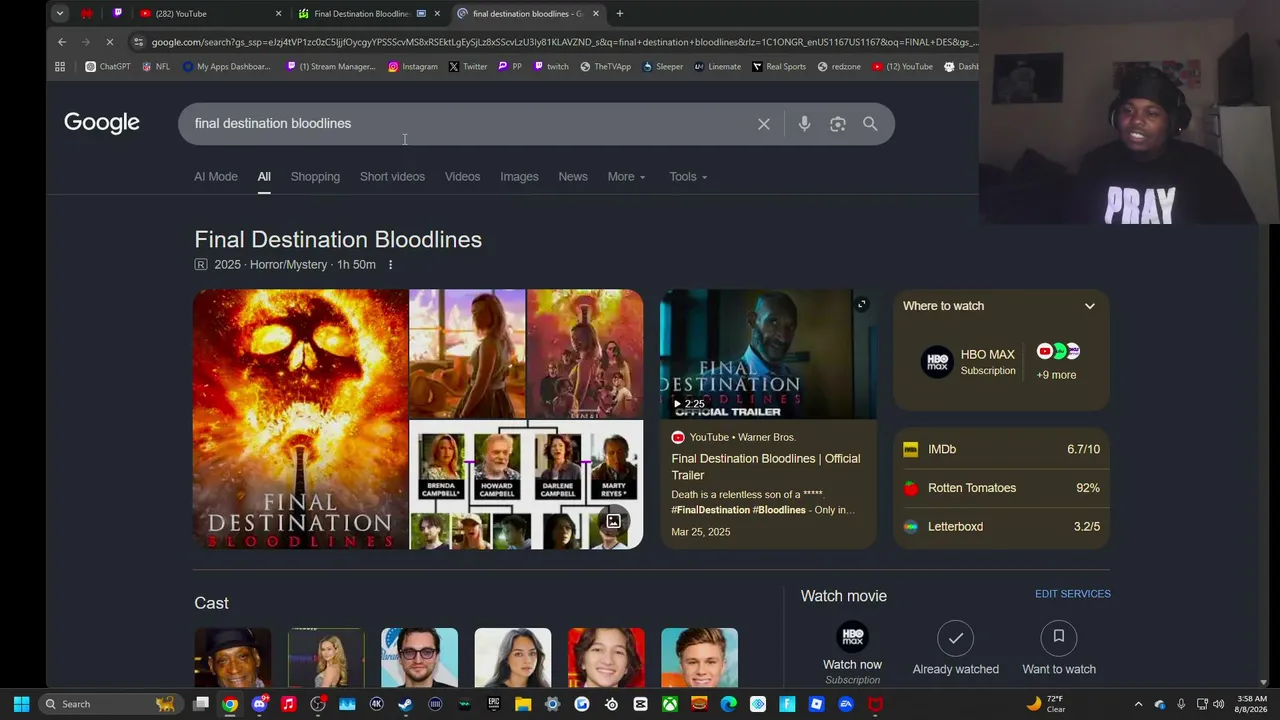The image size is (1280, 720).
Task: Open the Stream Manager bookmark
Action: pyautogui.click(x=331, y=67)
